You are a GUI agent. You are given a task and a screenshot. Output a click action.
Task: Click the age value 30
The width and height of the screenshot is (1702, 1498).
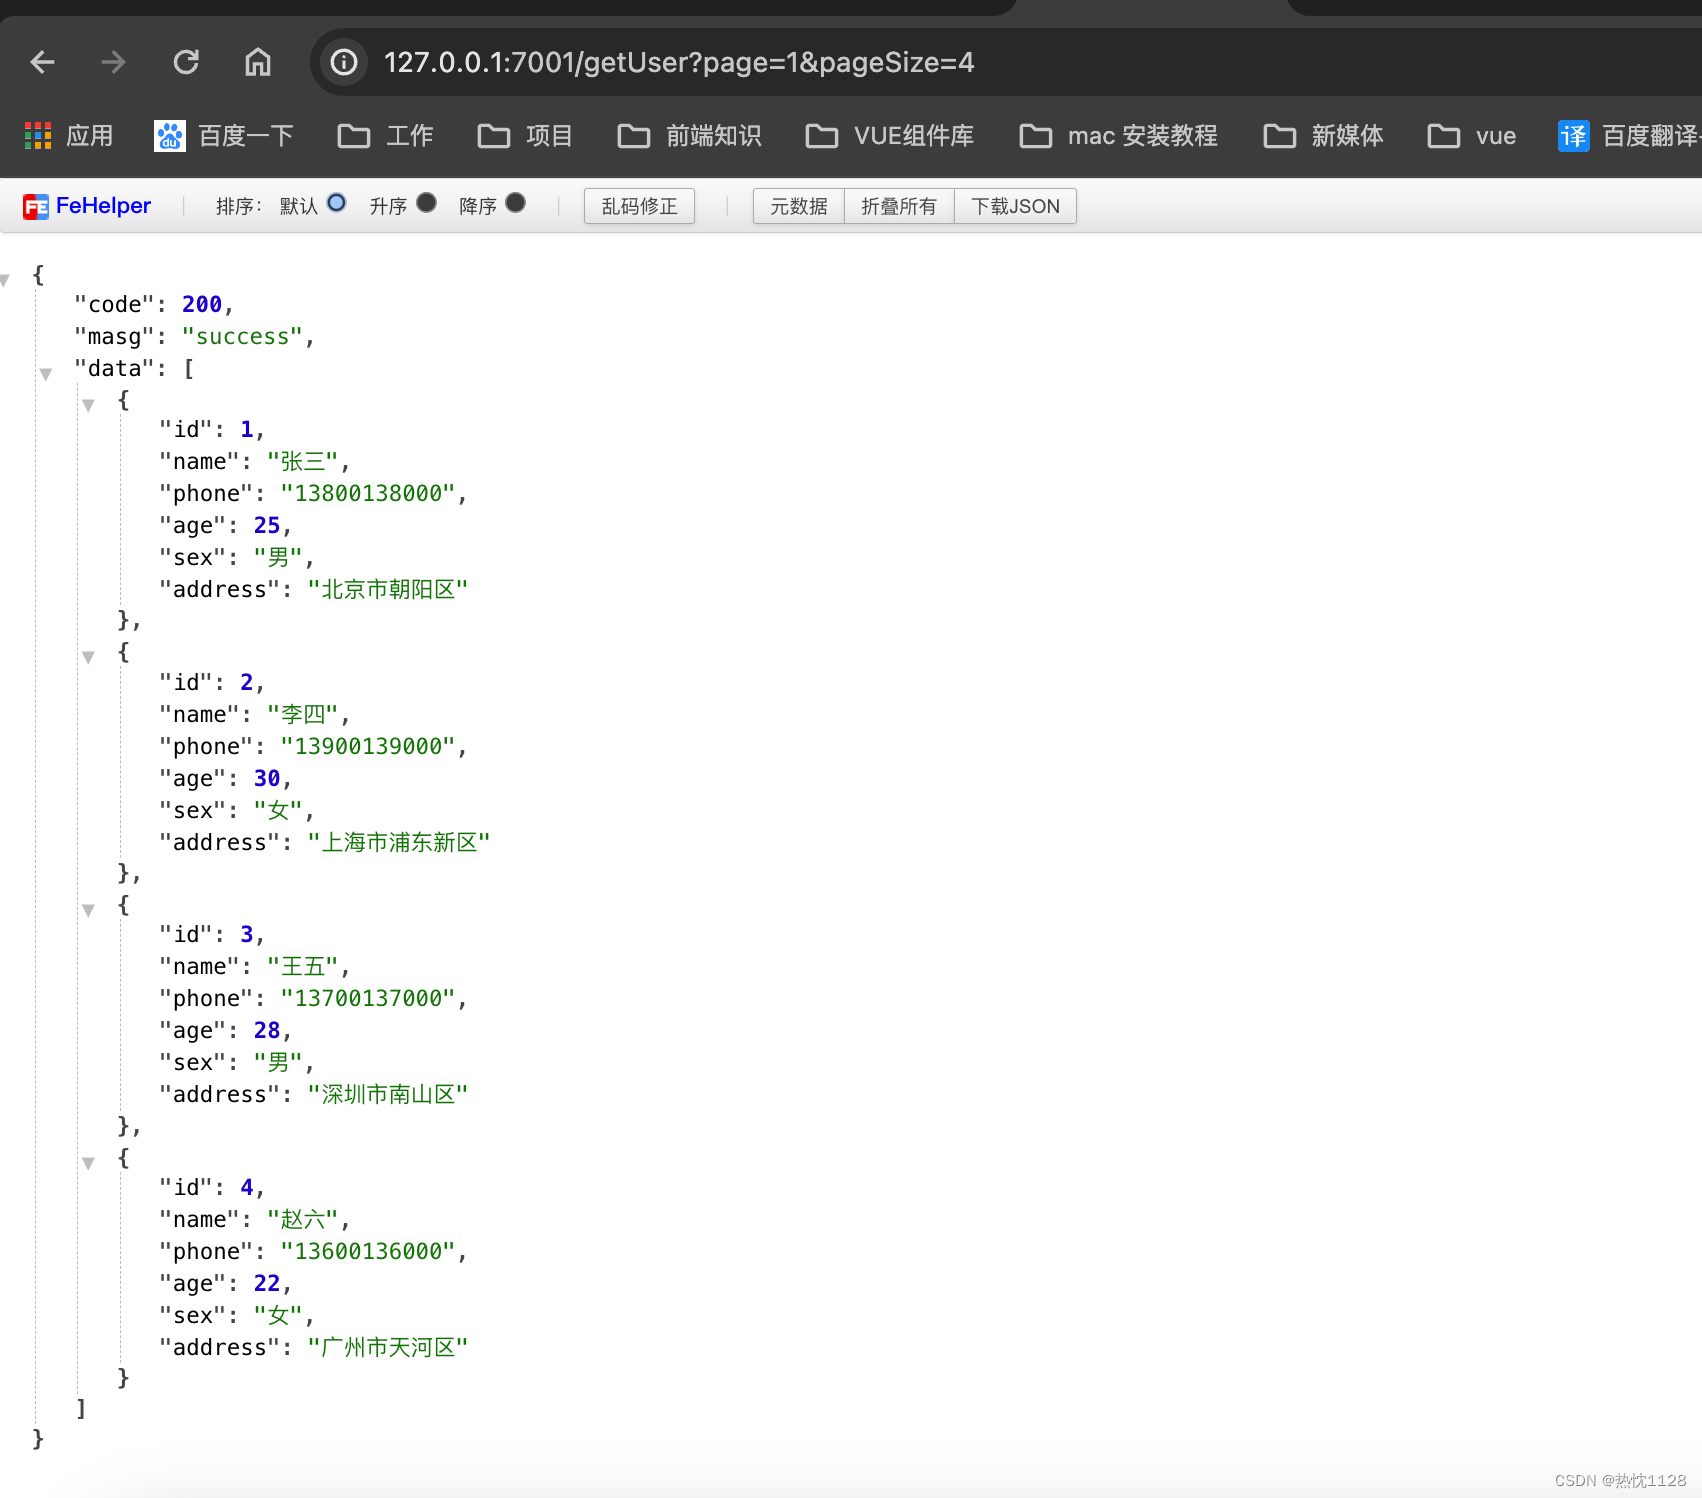(x=267, y=778)
